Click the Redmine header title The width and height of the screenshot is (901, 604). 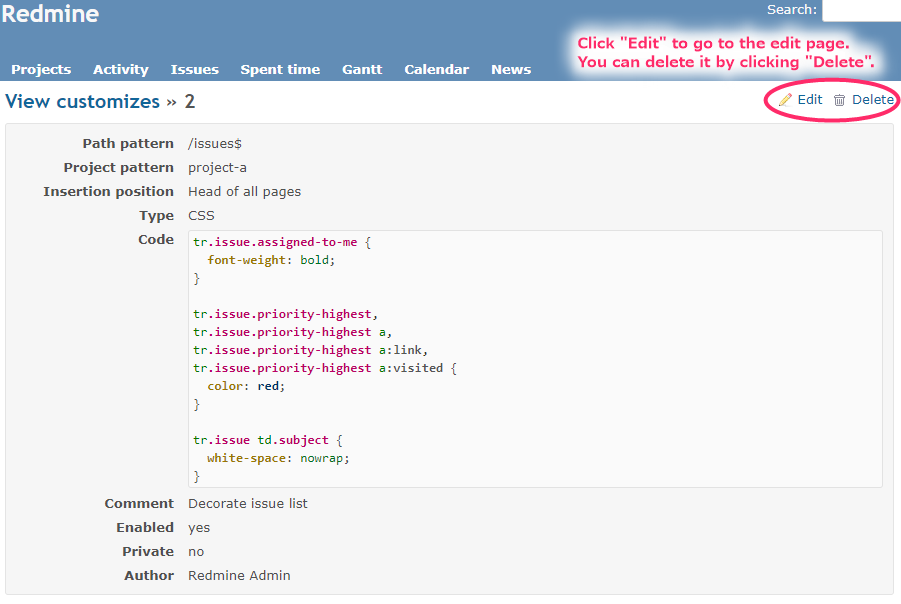pos(50,14)
